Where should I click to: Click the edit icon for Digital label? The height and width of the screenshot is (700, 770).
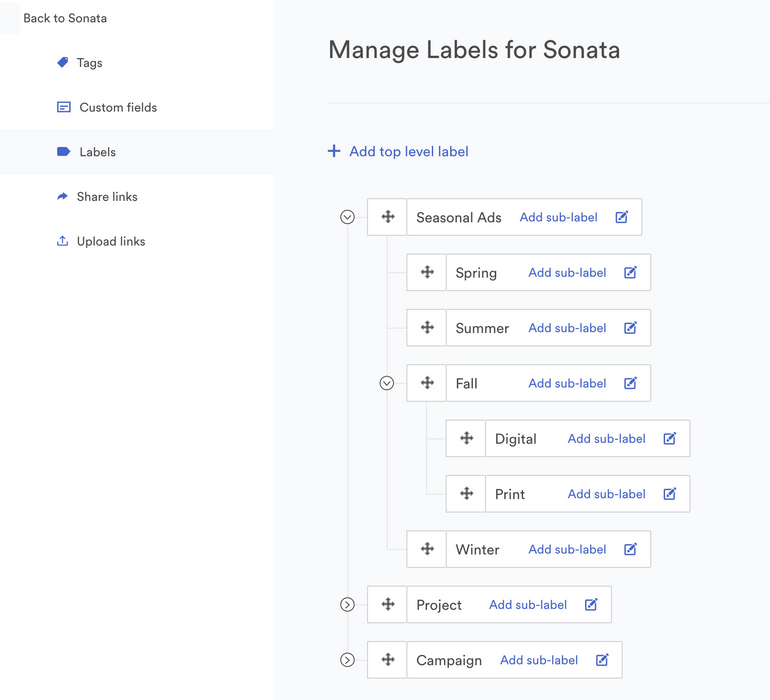coord(670,439)
